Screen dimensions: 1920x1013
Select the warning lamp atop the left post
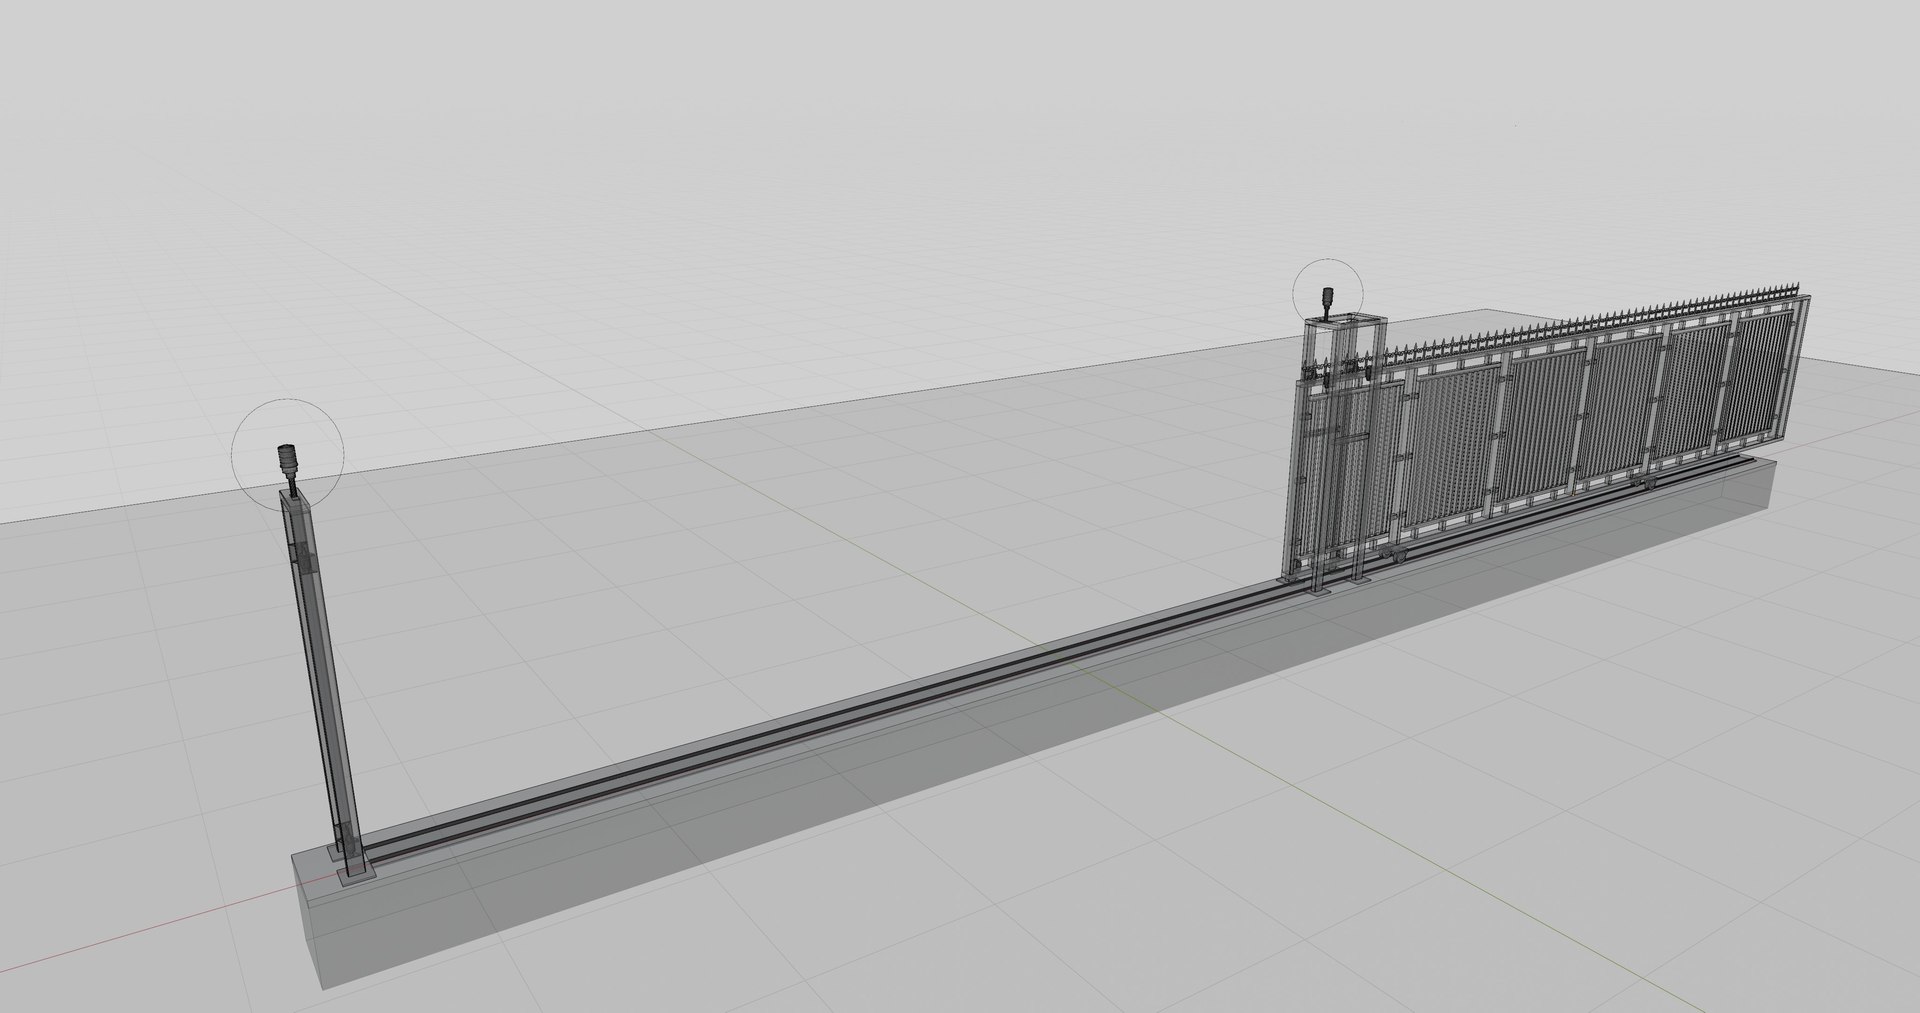tap(286, 464)
